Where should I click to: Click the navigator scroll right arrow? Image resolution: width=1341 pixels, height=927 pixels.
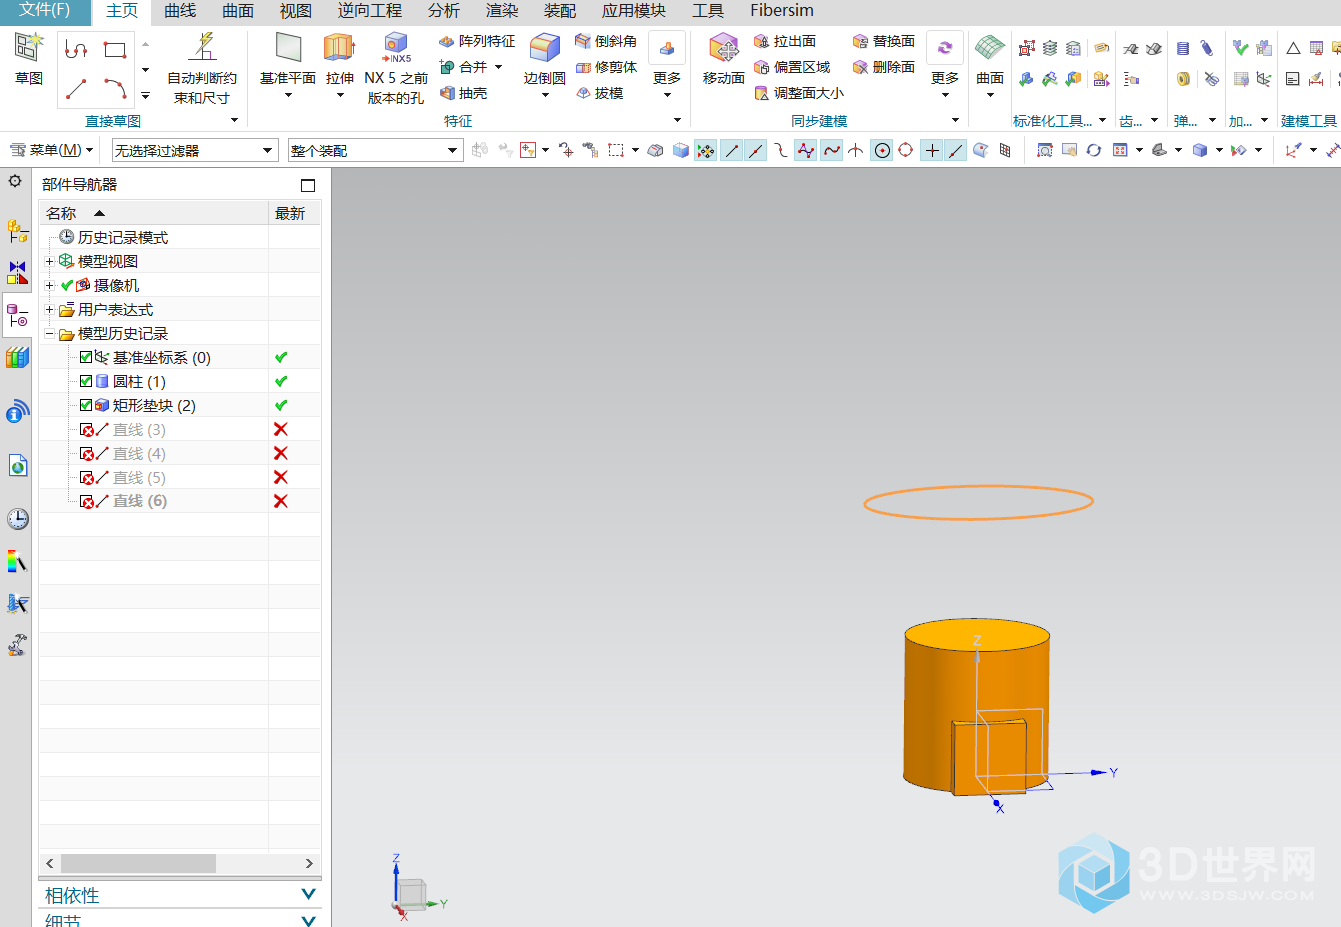[309, 863]
